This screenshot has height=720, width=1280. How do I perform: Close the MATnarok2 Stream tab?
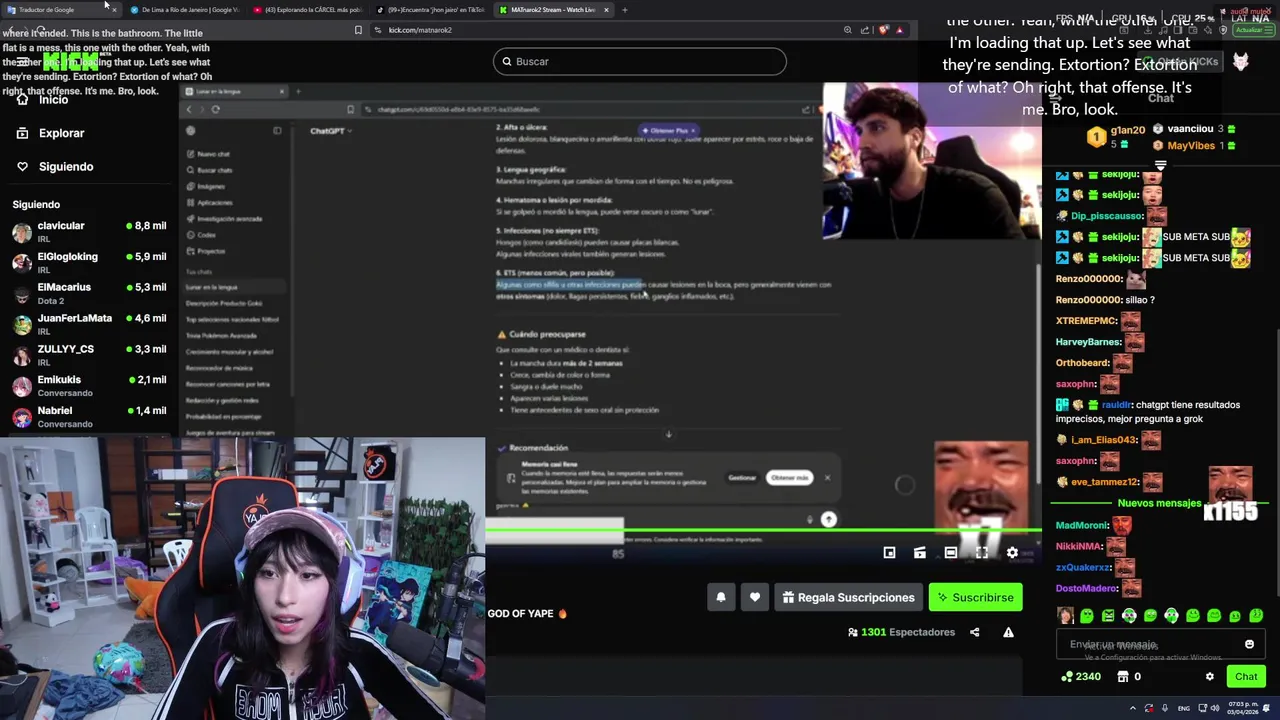(606, 10)
